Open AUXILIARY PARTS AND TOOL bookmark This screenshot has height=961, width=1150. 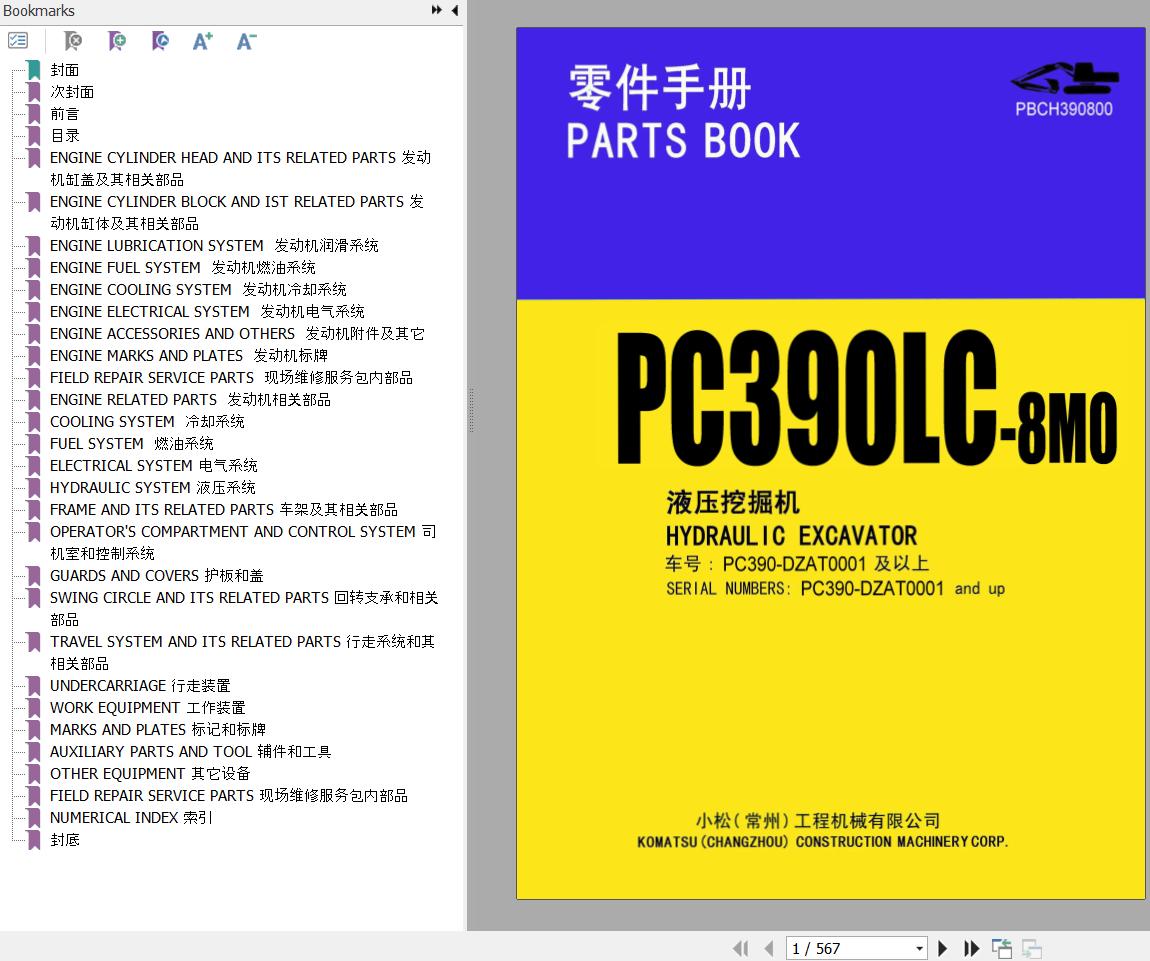click(191, 752)
